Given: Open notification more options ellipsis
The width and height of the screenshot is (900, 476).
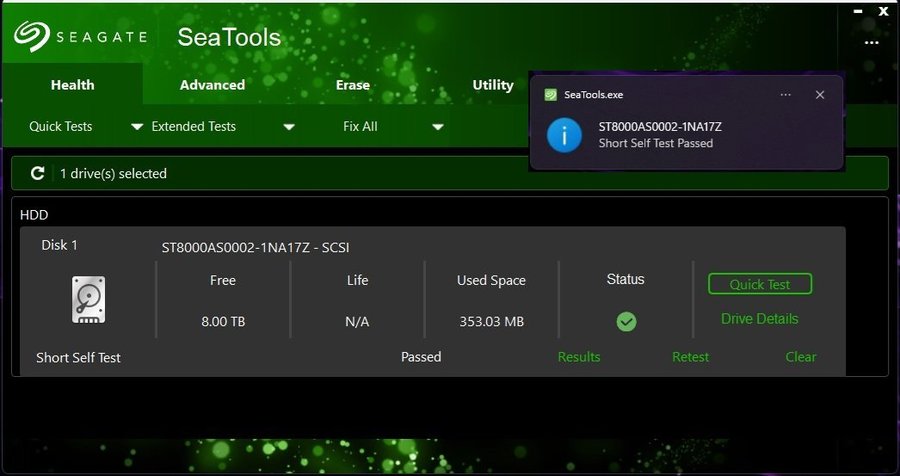Looking at the screenshot, I should (x=786, y=95).
